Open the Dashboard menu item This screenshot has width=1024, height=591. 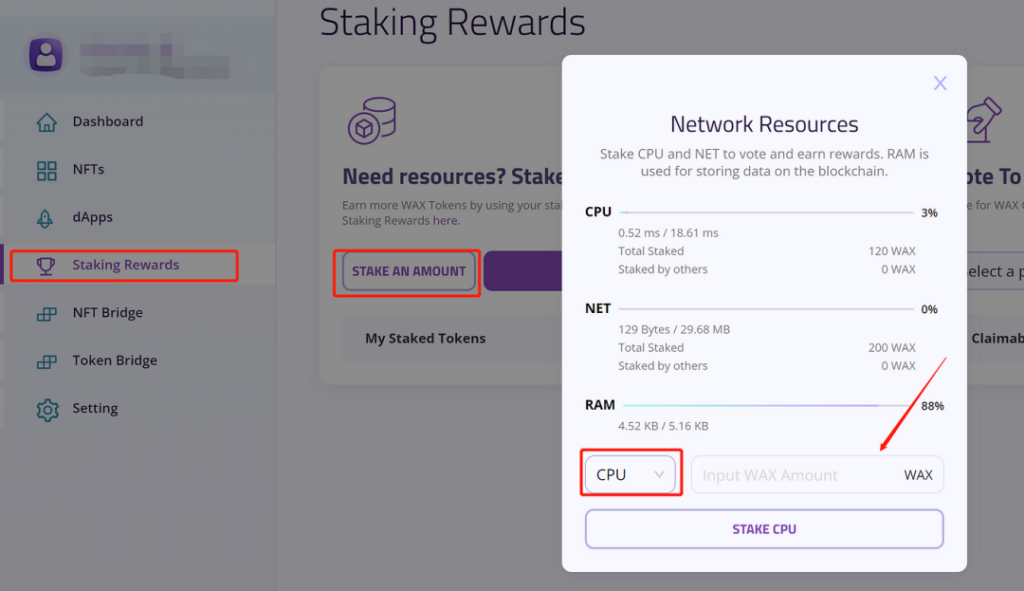(x=107, y=122)
